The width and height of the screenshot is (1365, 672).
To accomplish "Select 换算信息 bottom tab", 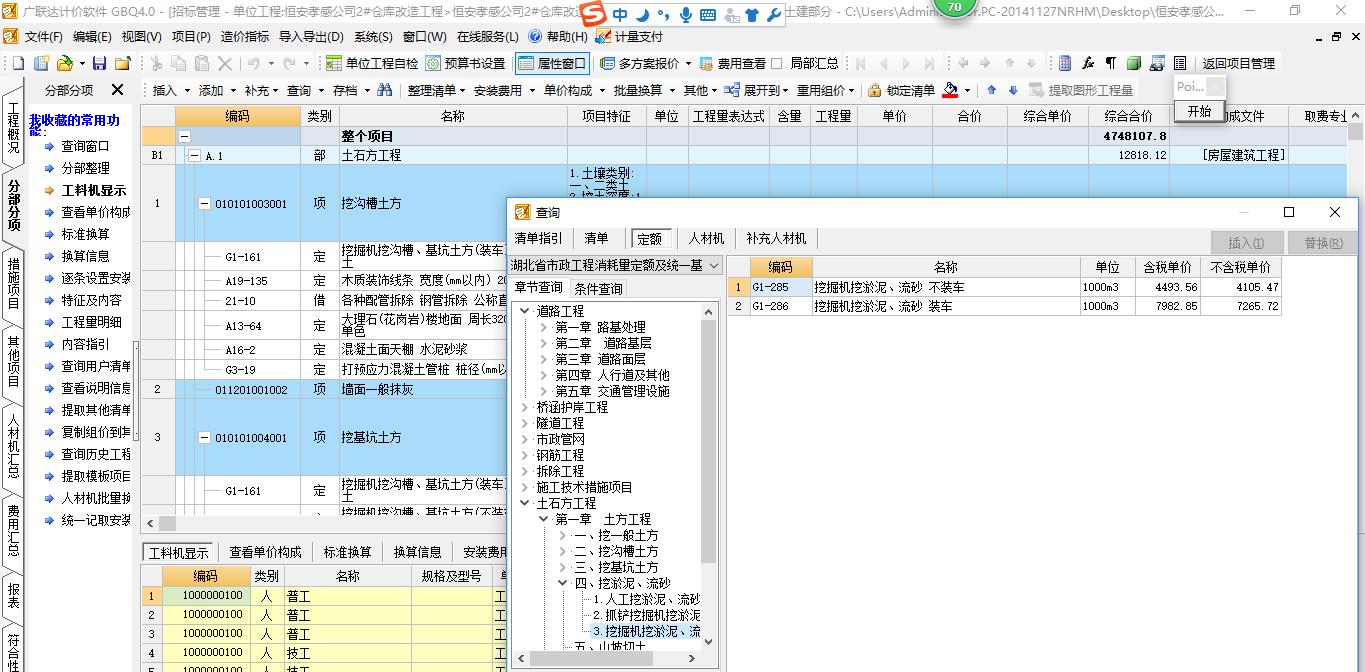I will (x=417, y=552).
